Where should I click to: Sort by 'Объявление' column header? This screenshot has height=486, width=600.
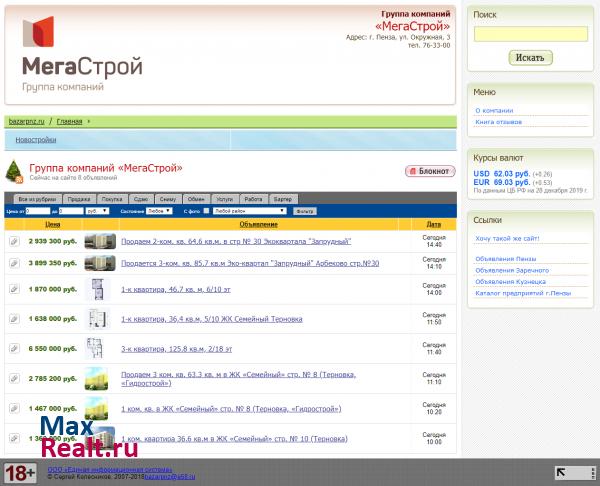point(259,224)
